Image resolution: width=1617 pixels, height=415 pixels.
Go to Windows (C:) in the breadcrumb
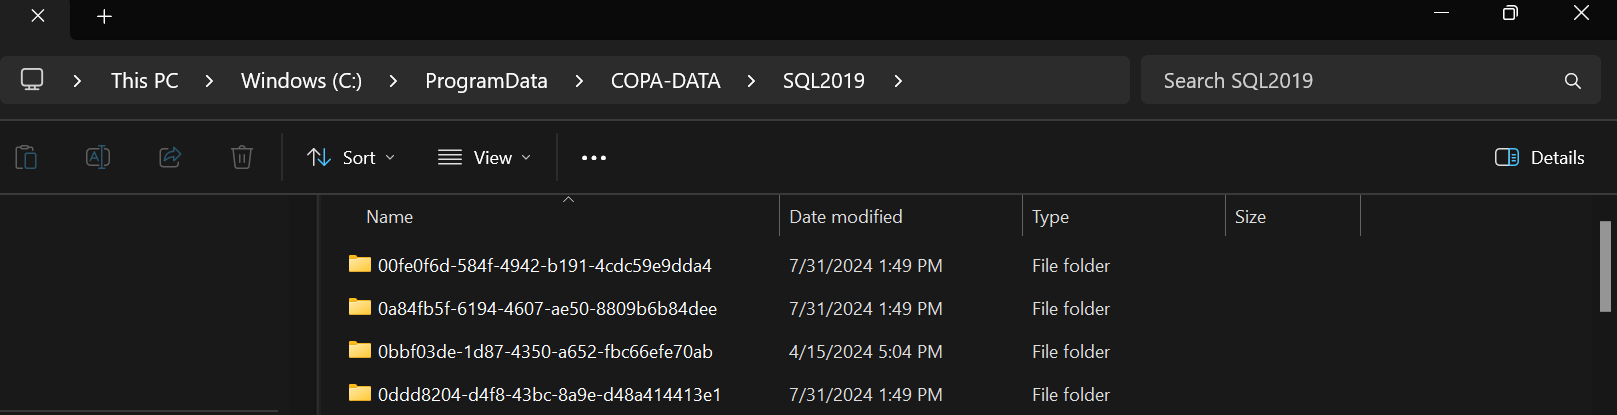[301, 81]
